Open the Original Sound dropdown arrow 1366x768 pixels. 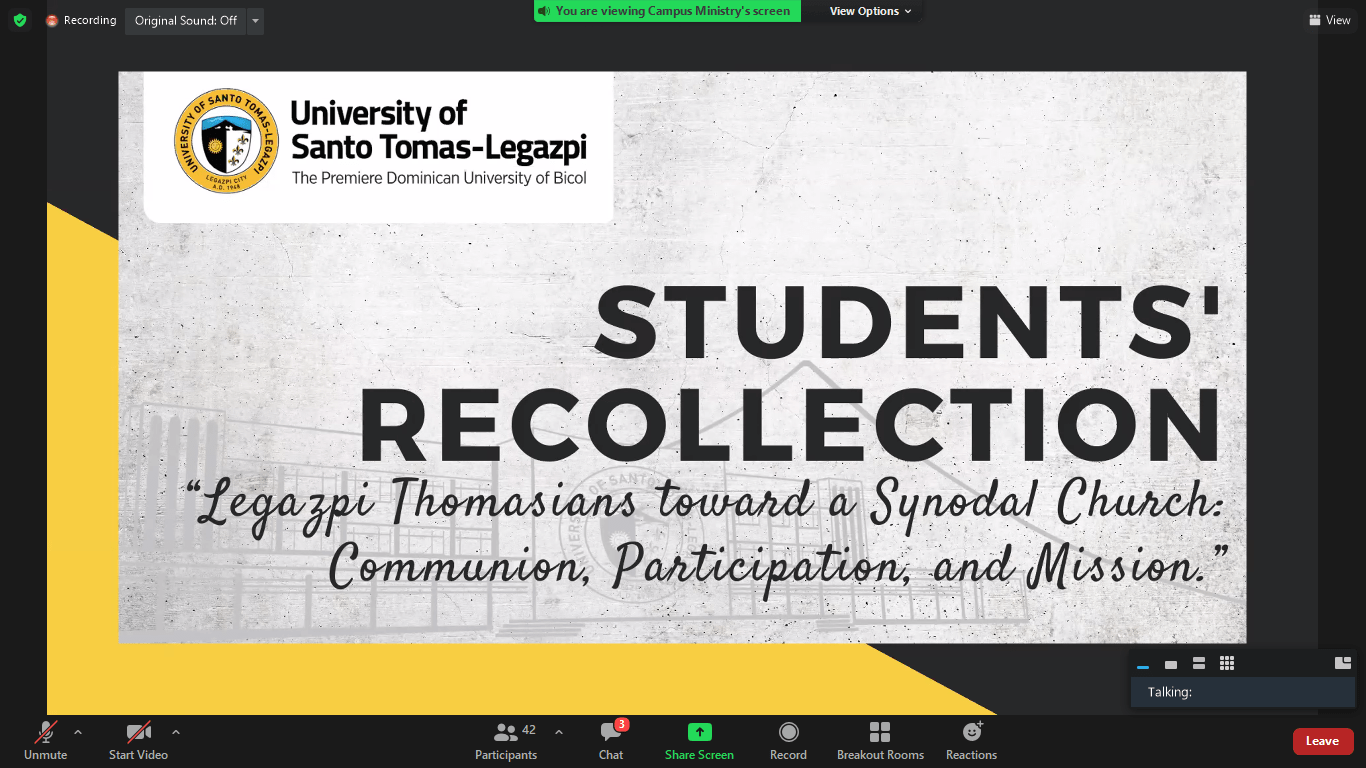pyautogui.click(x=254, y=20)
